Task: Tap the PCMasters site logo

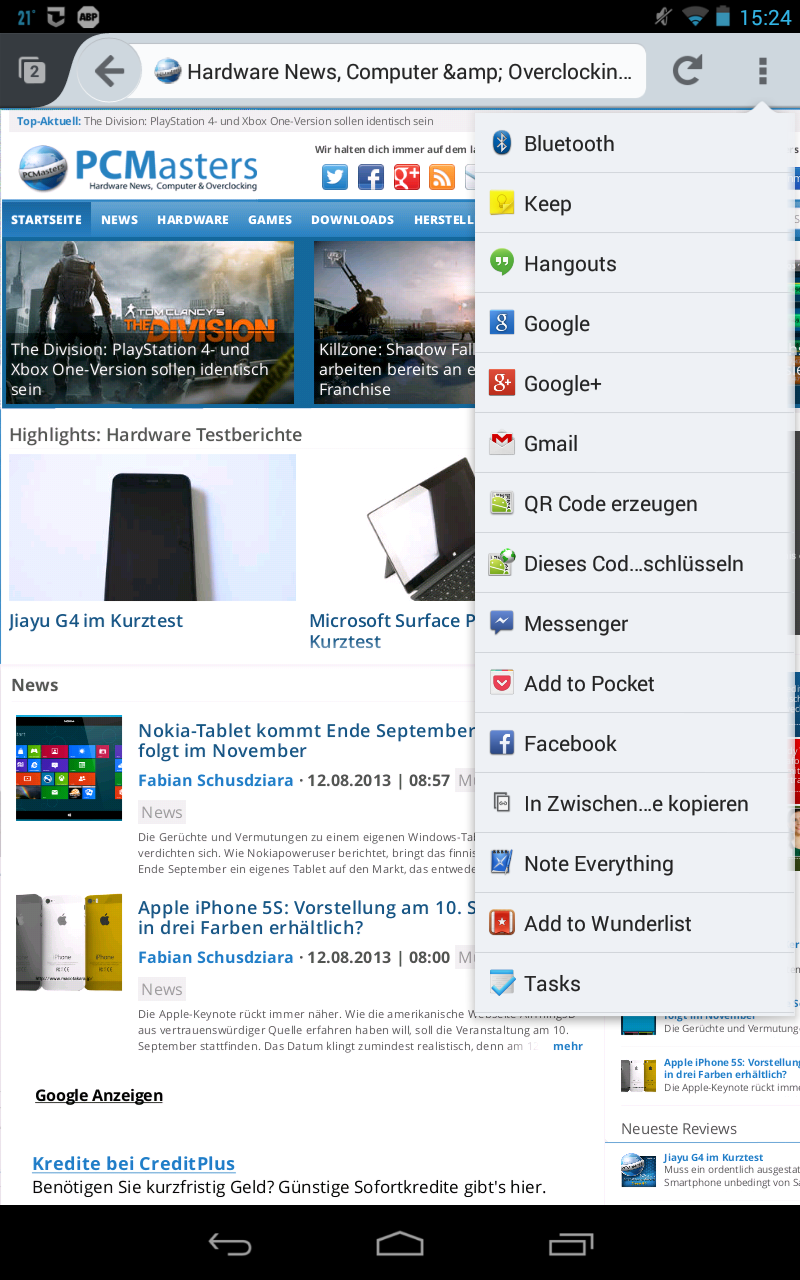Action: 138,168
